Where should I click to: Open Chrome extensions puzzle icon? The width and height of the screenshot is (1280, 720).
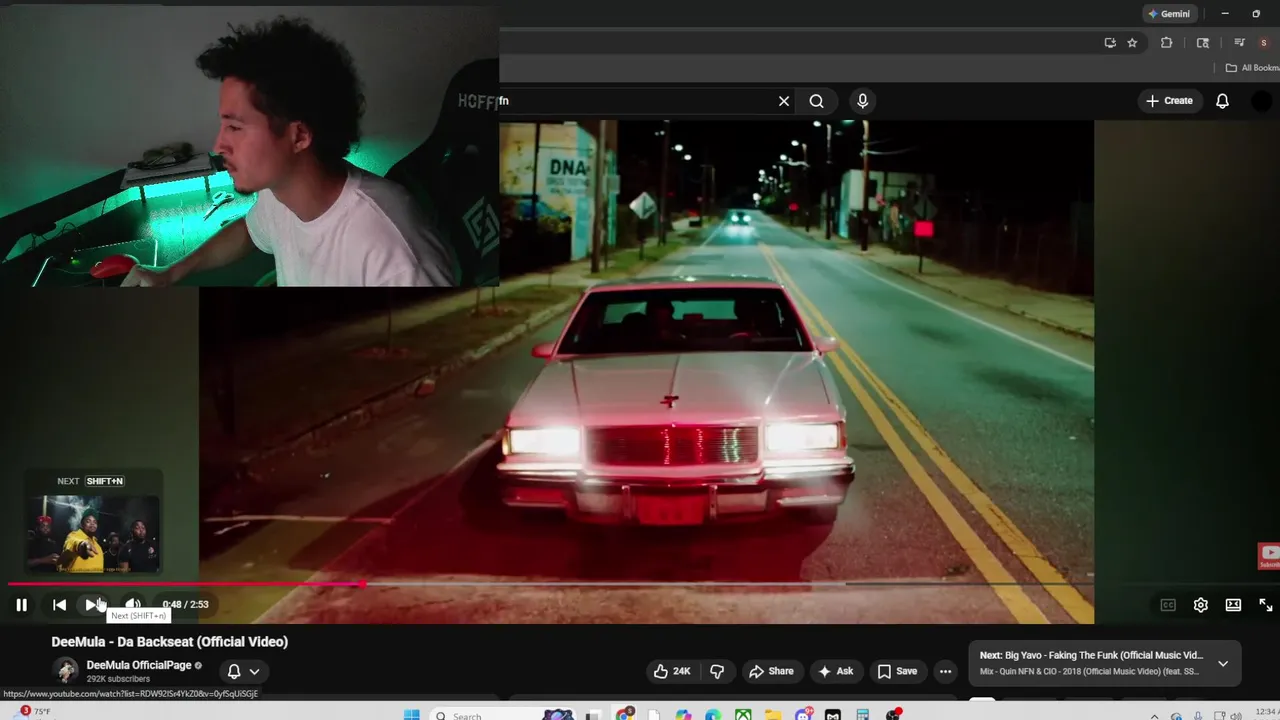click(x=1166, y=43)
